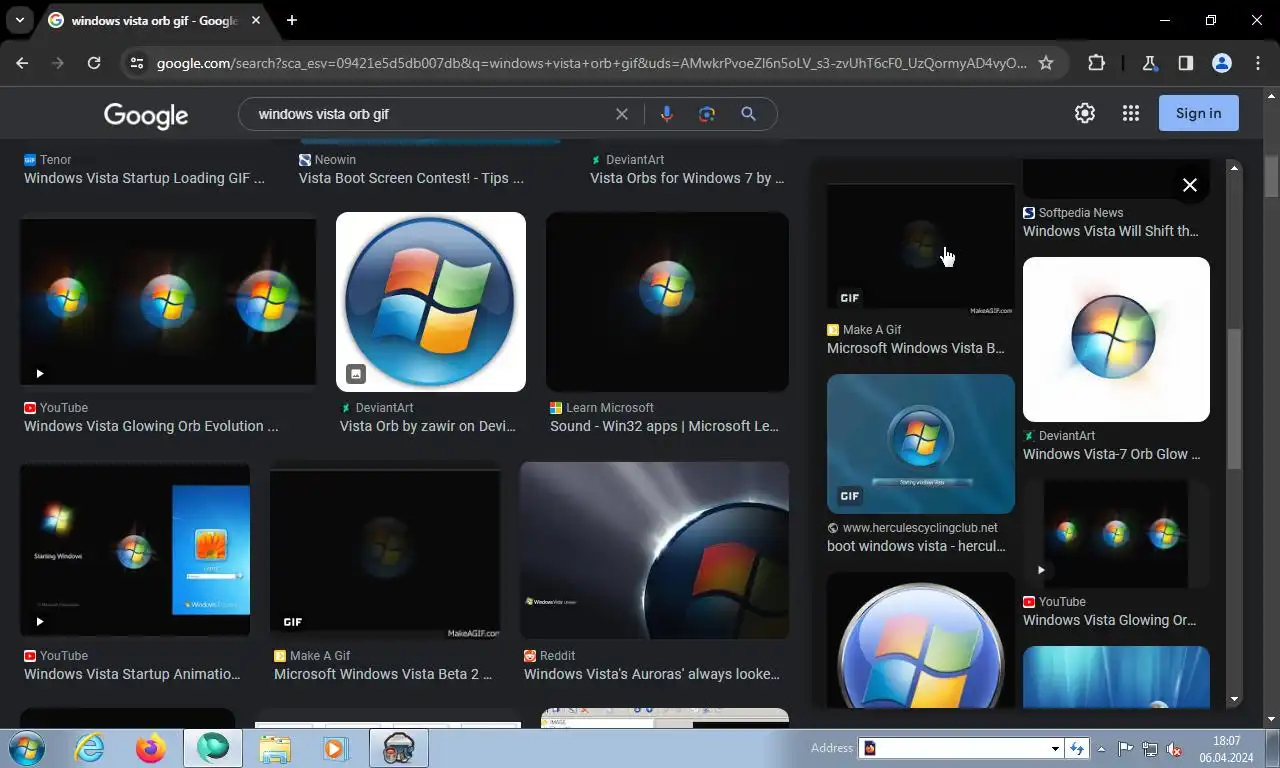Viewport: 1280px width, 768px height.
Task: Open Windows Vista Startup Animation video thumbnail
Action: [x=135, y=549]
